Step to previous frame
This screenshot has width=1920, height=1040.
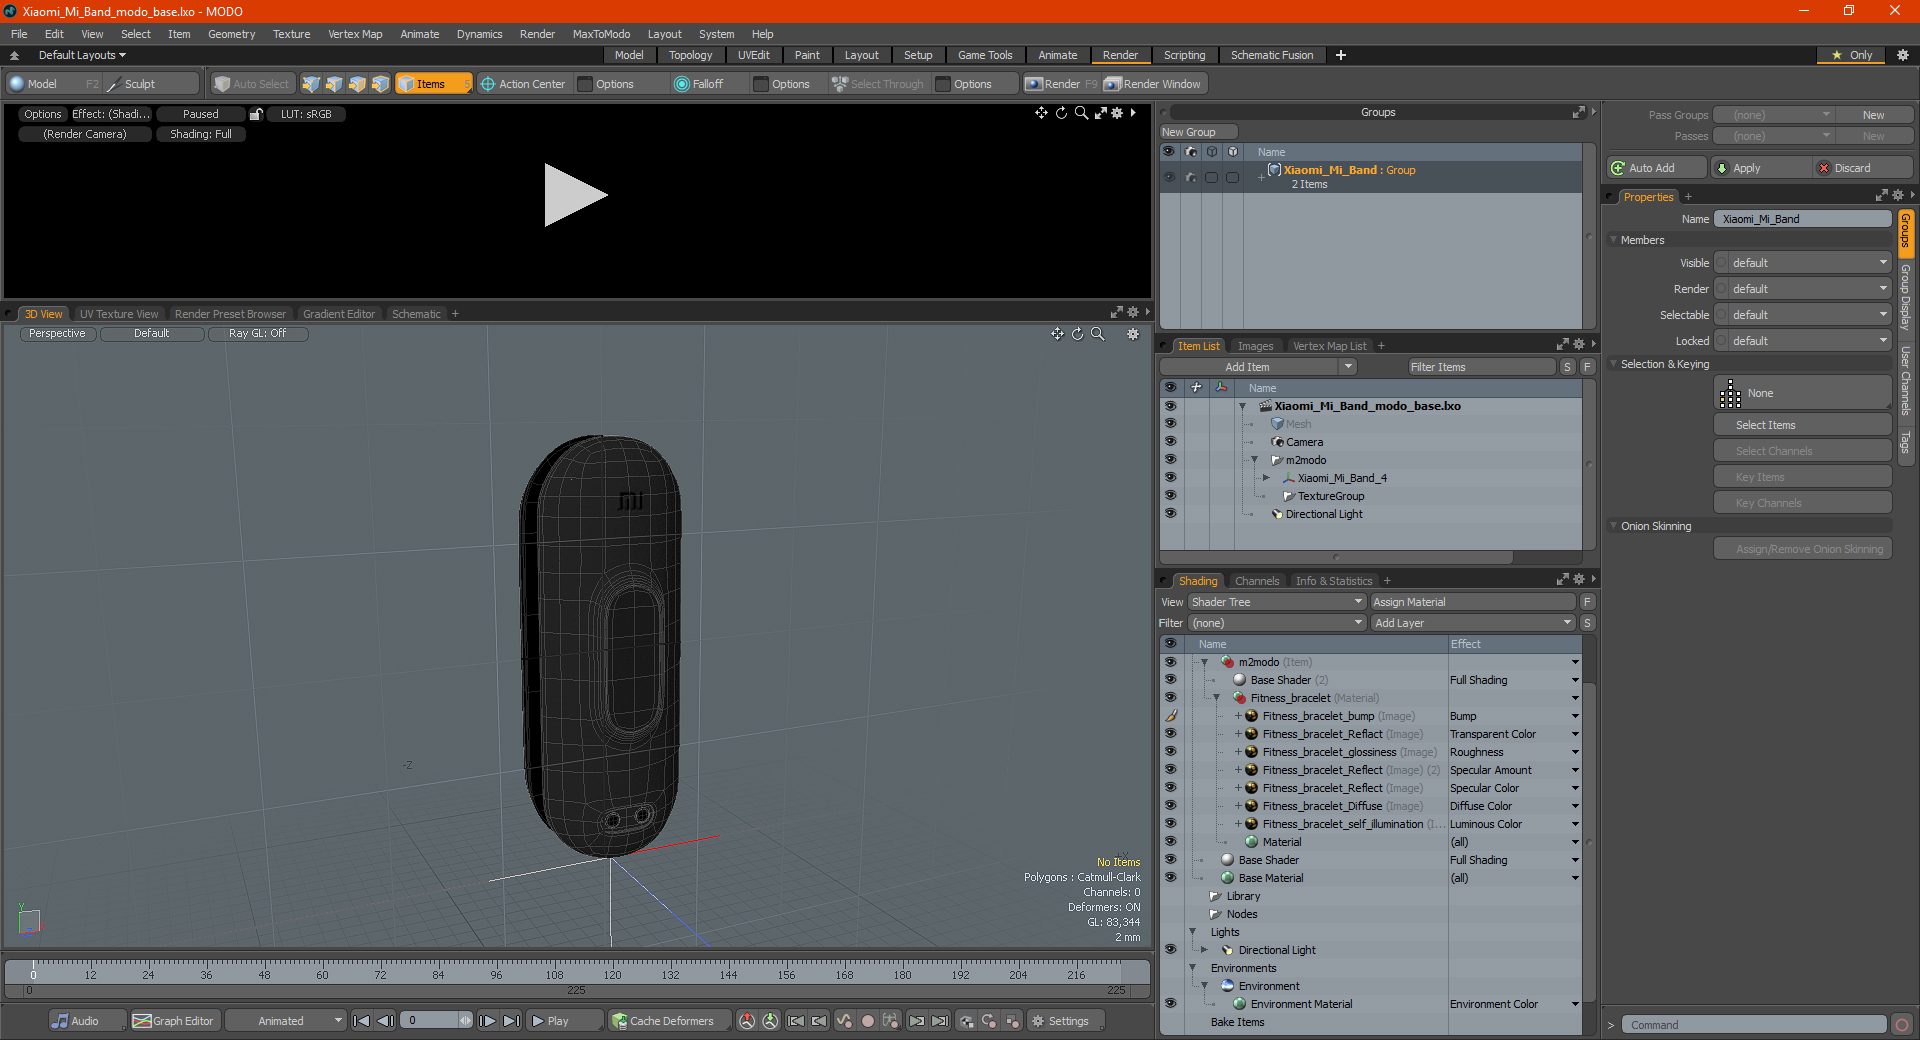385,1021
